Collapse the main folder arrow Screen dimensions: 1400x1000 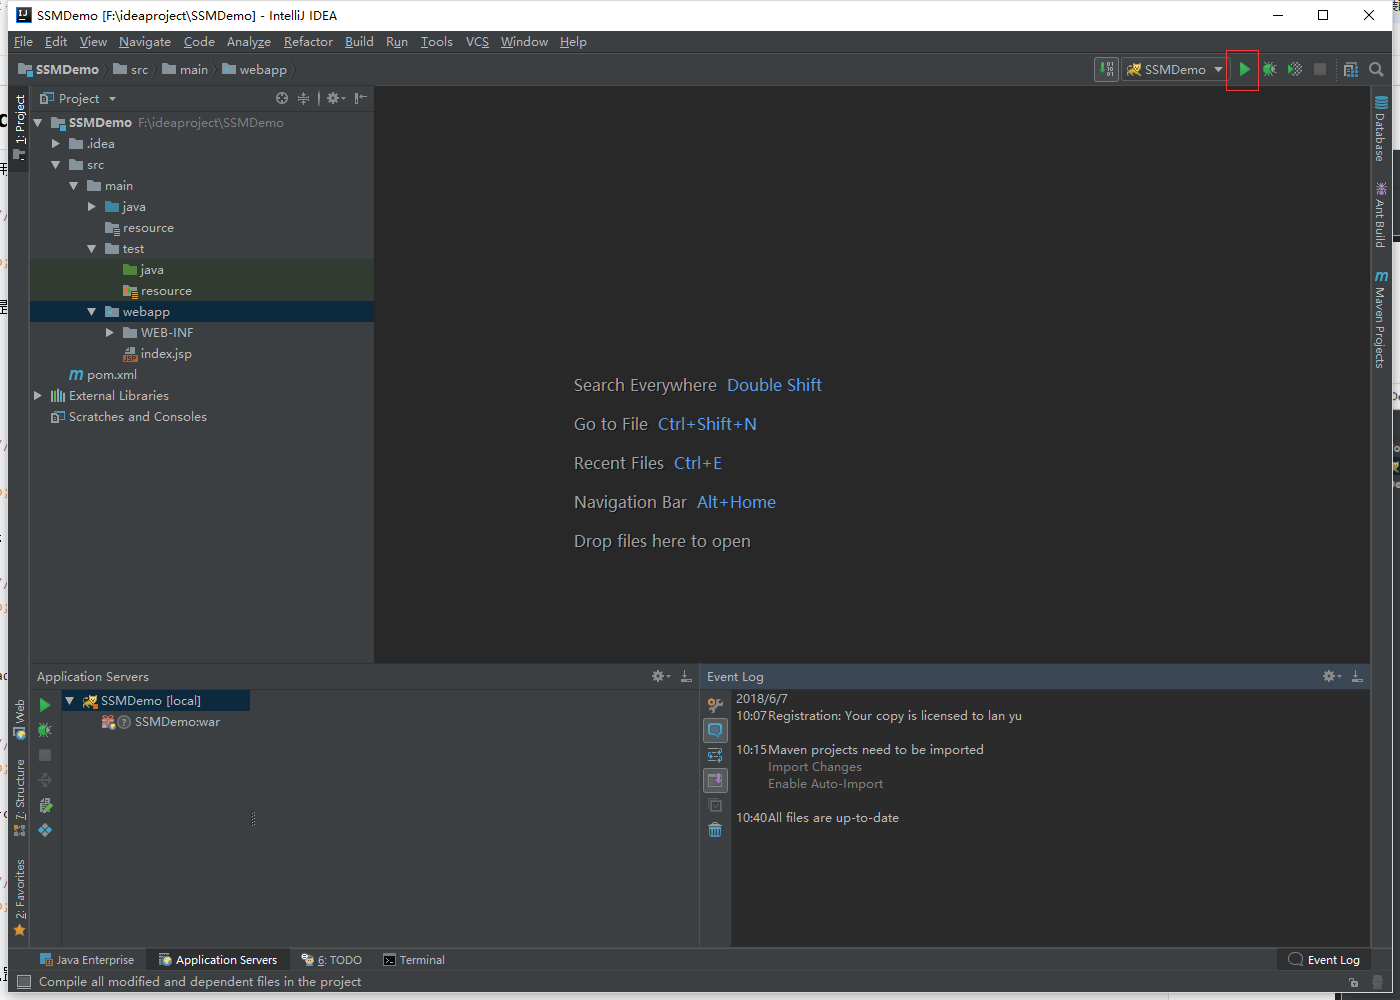tap(74, 185)
